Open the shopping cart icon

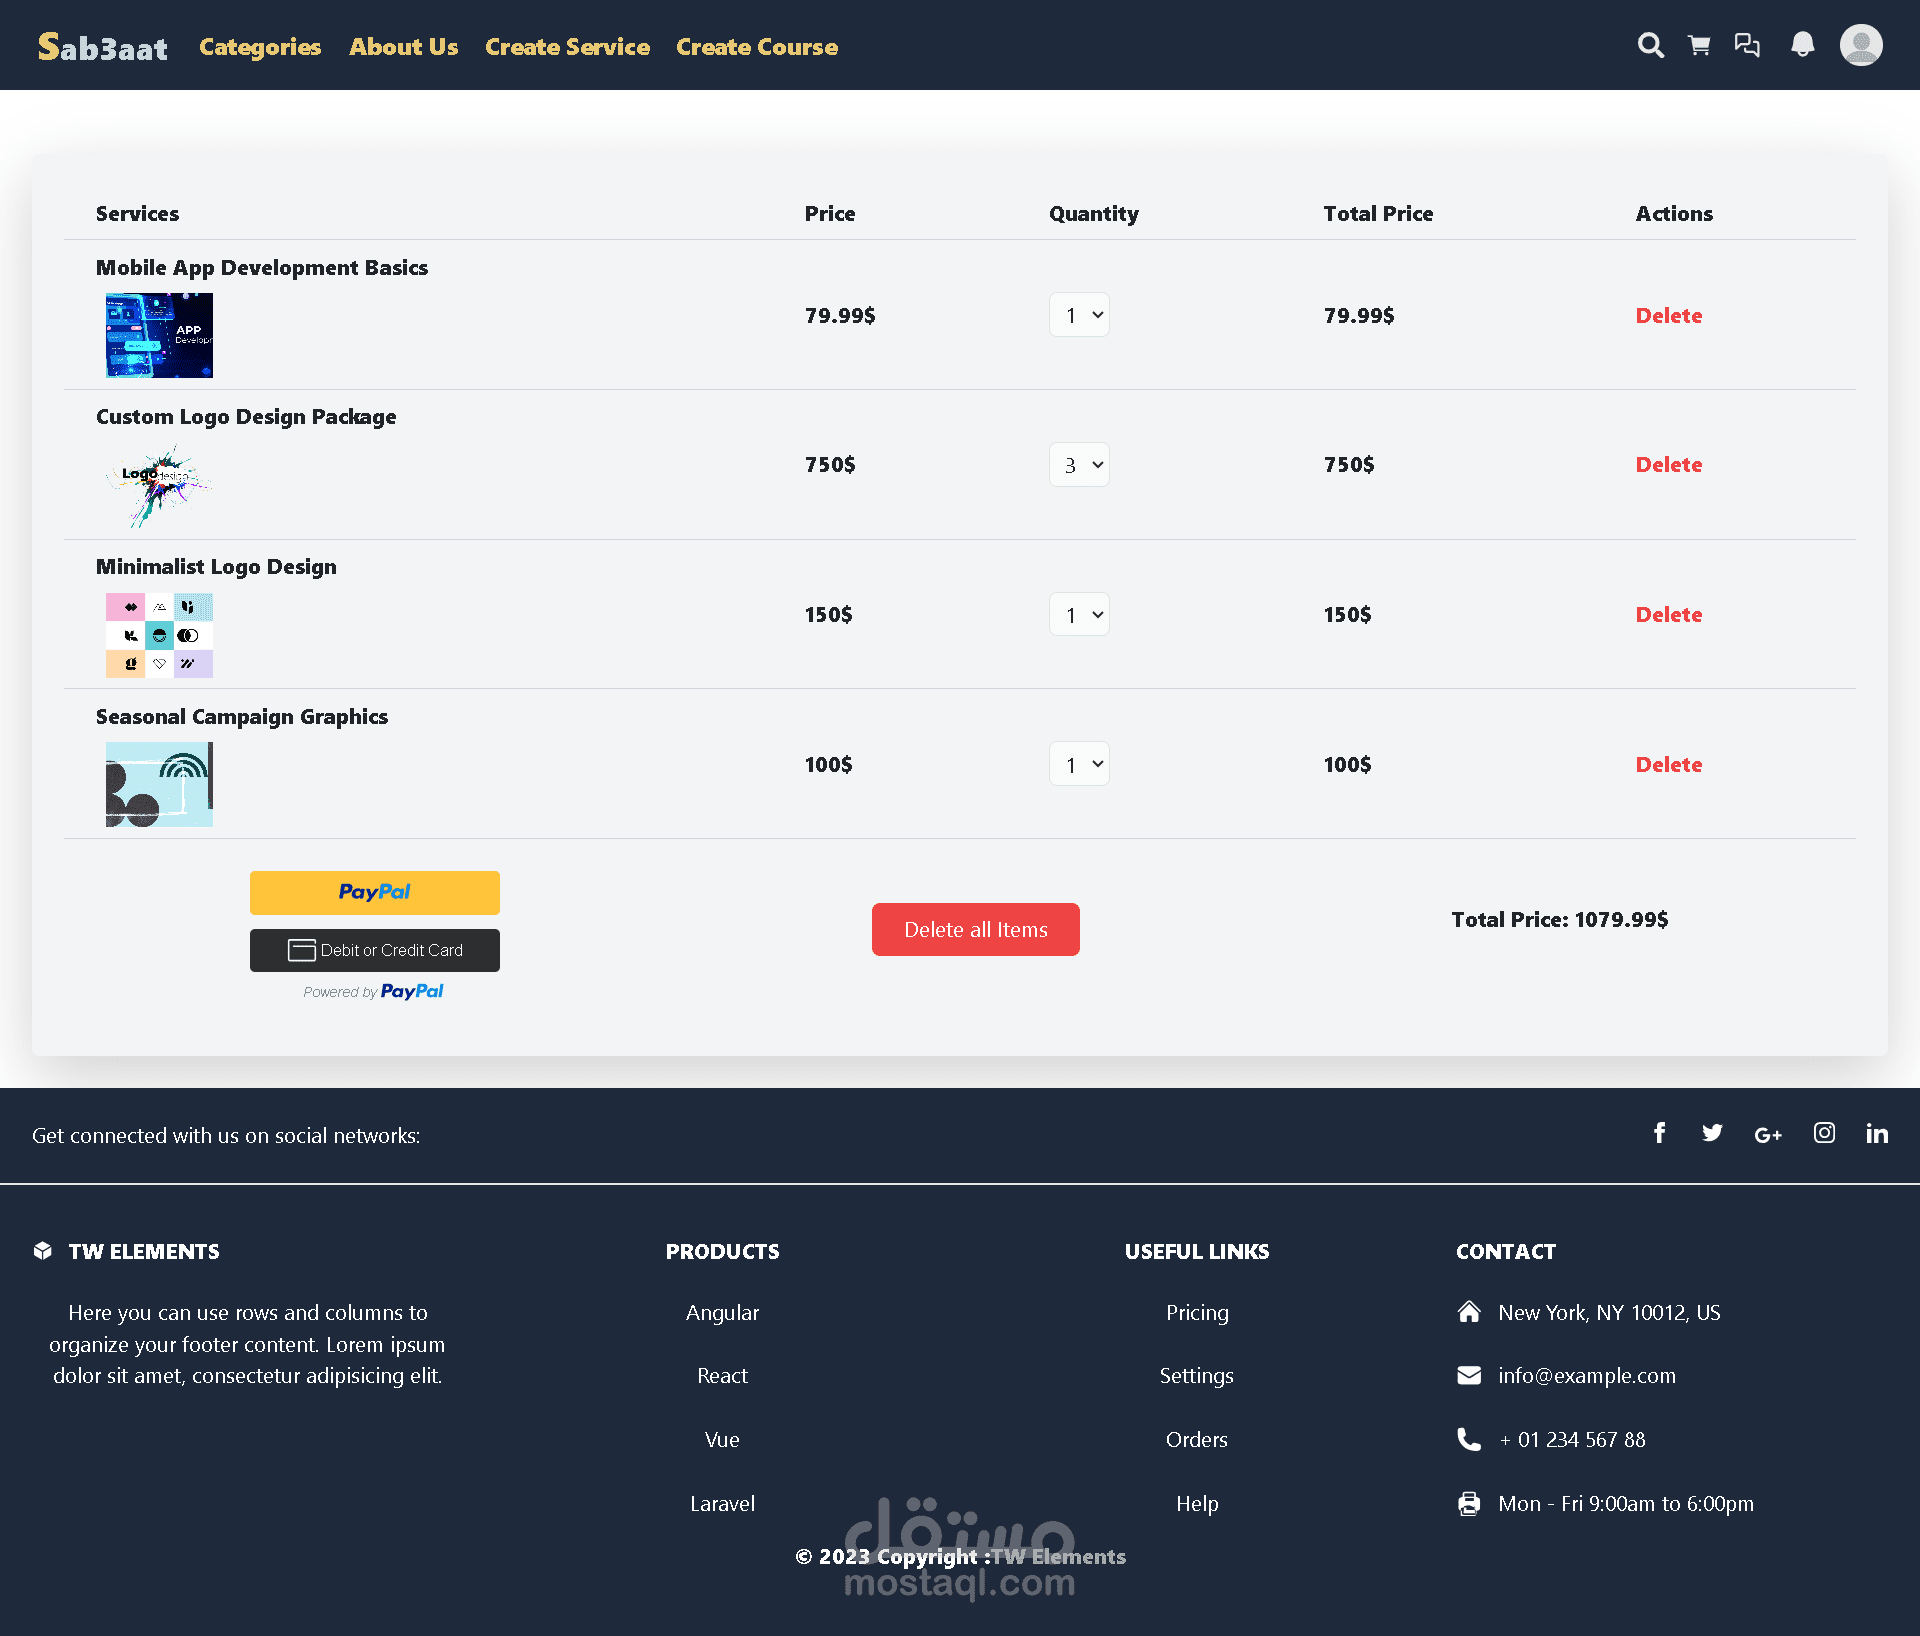tap(1699, 45)
